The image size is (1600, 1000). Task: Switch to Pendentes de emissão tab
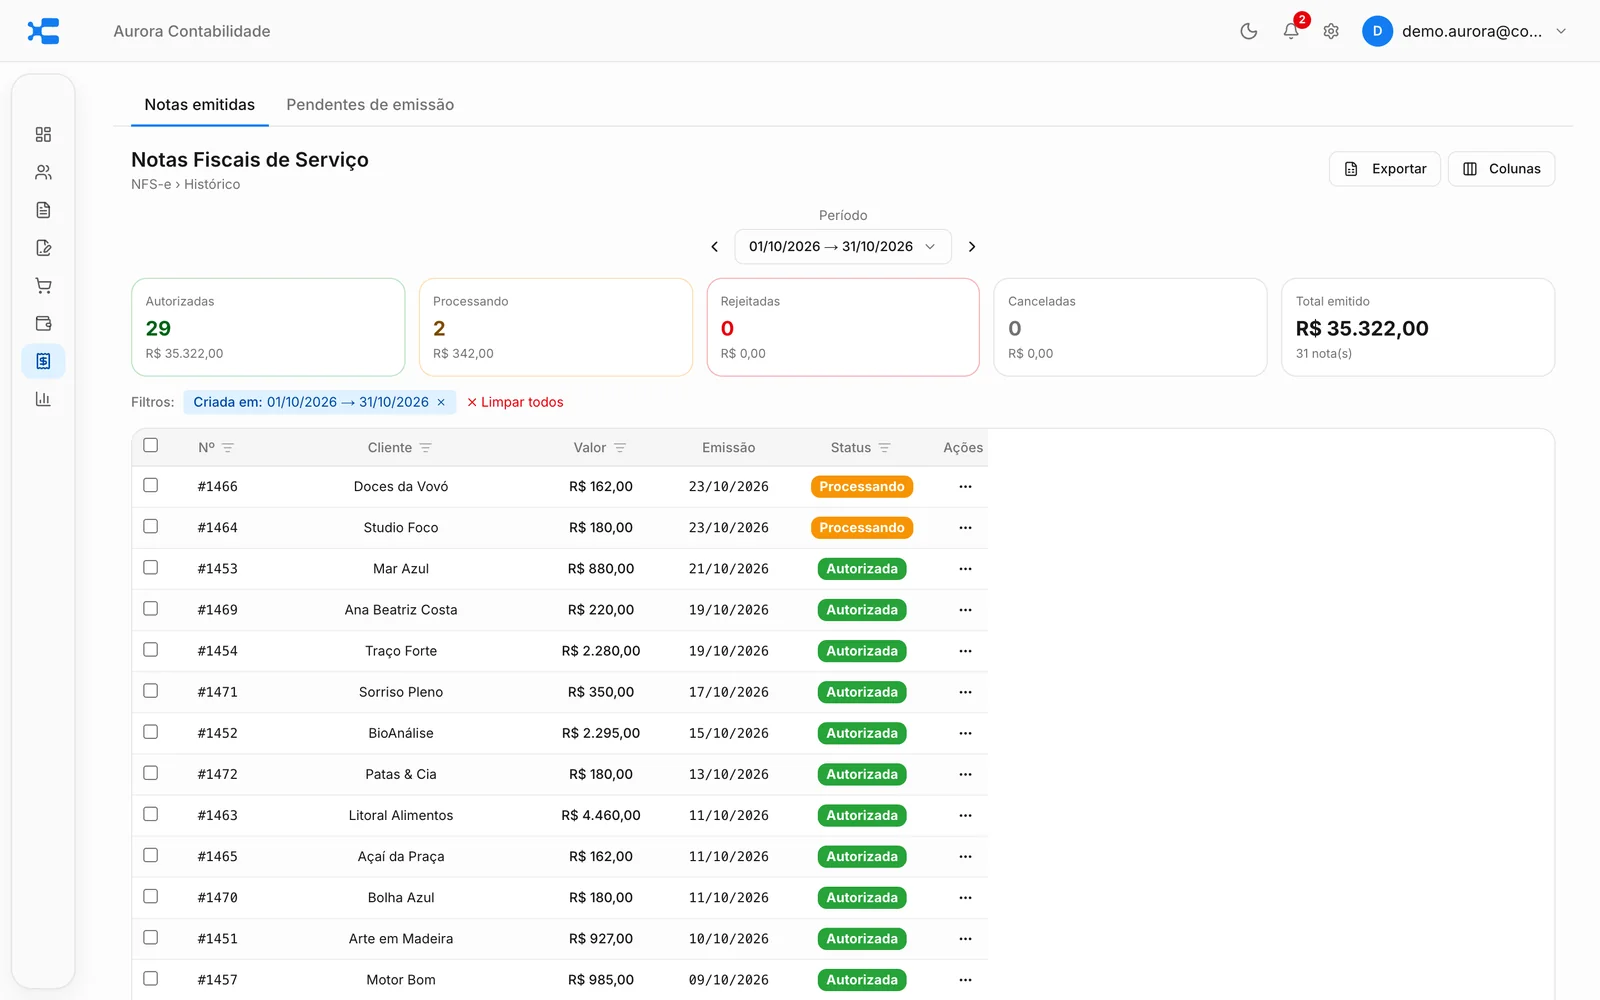pyautogui.click(x=370, y=105)
